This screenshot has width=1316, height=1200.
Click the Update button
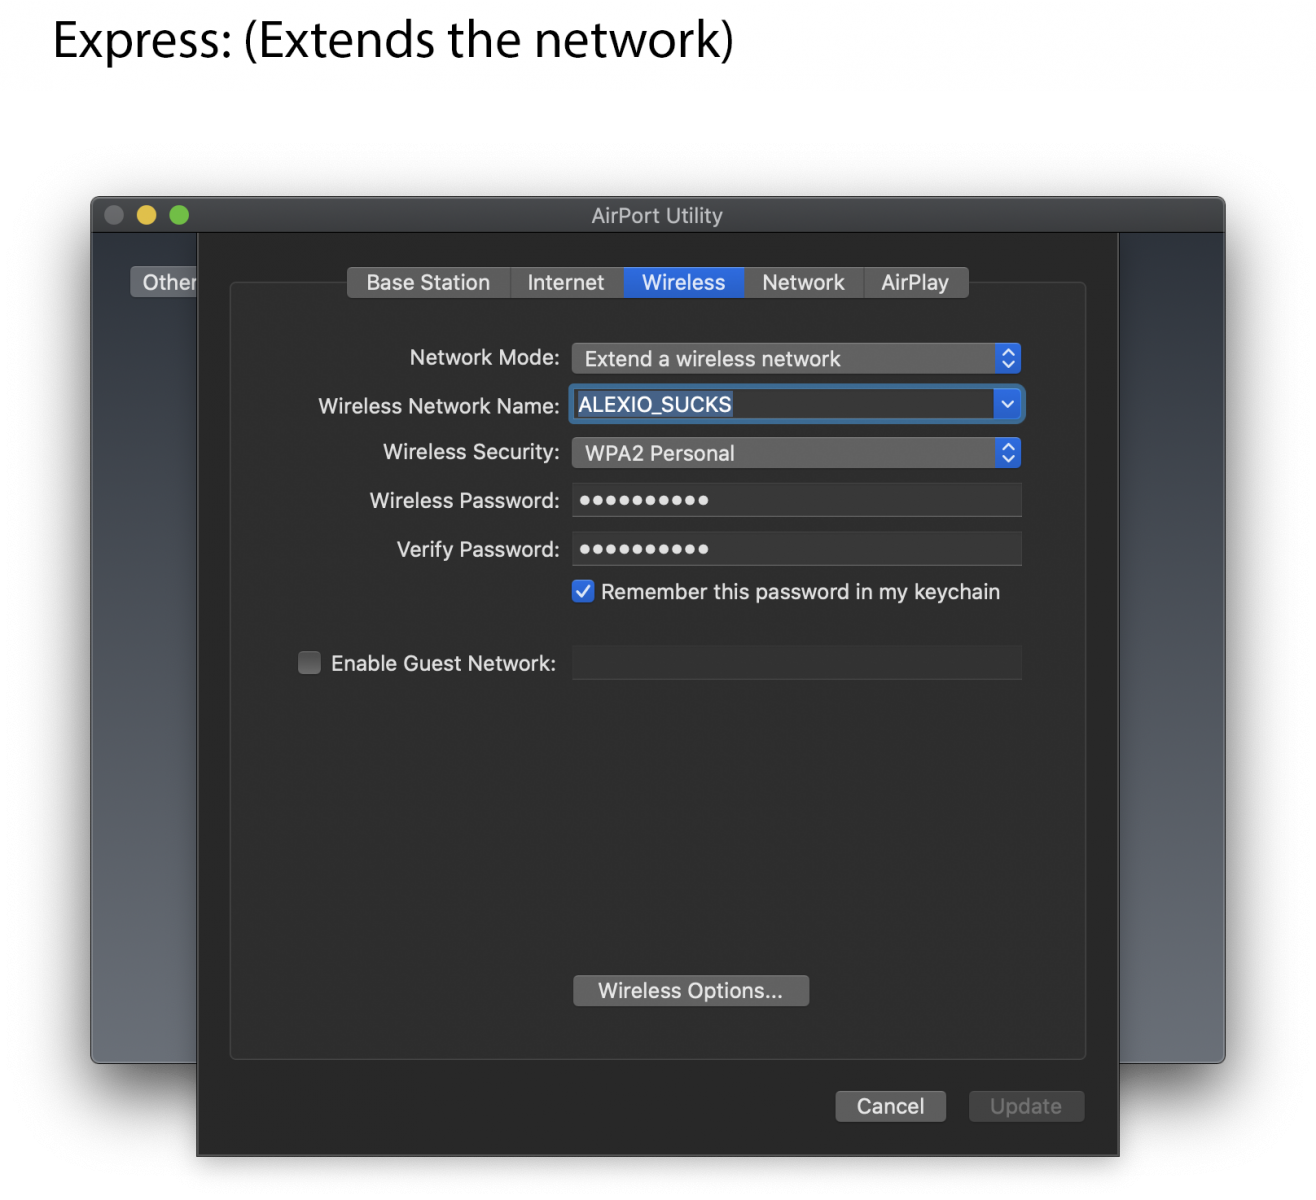click(x=1026, y=1106)
